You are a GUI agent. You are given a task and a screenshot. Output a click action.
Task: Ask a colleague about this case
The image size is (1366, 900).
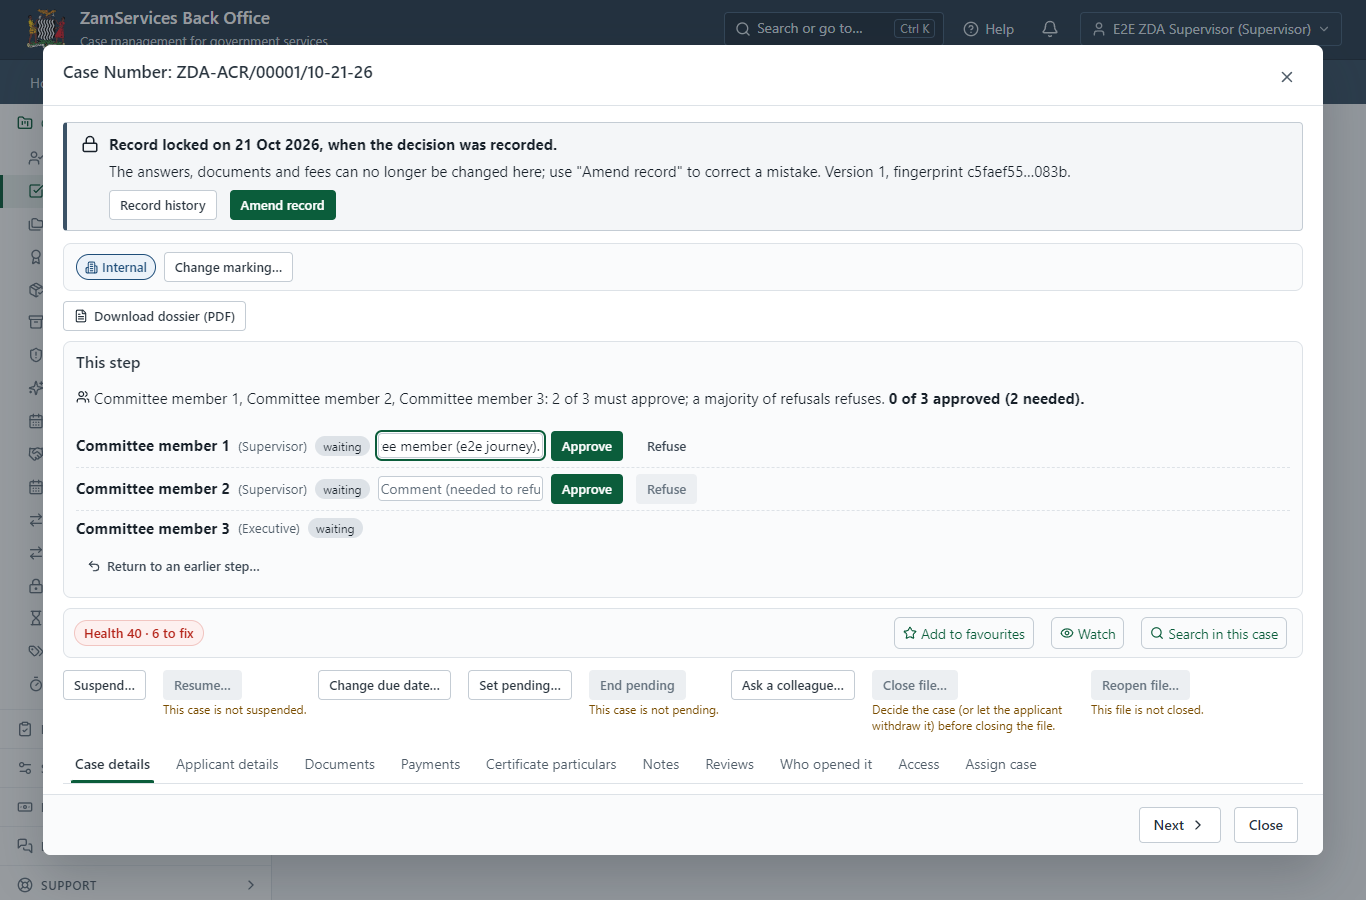[x=793, y=685]
